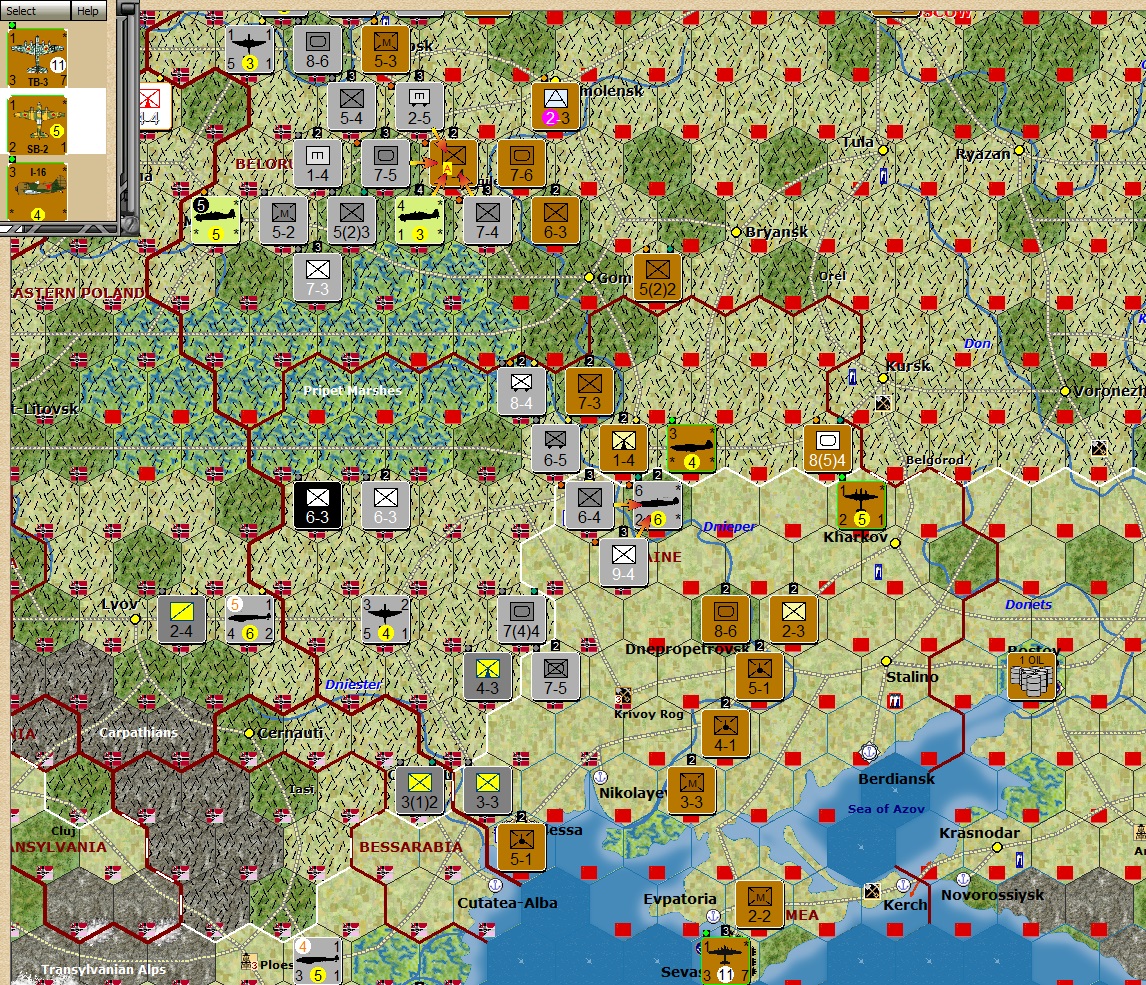Select the orange bomber unit near Kharkov
1146x985 pixels.
(861, 504)
